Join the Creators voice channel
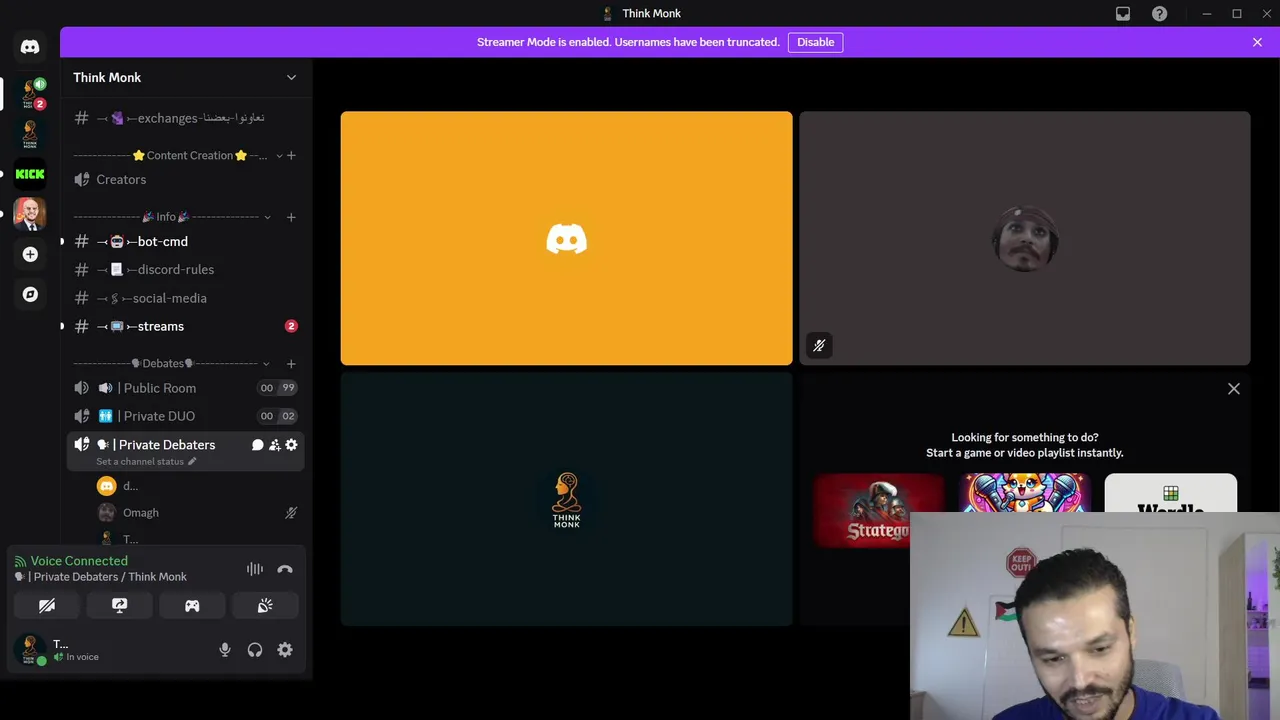 click(x=185, y=180)
